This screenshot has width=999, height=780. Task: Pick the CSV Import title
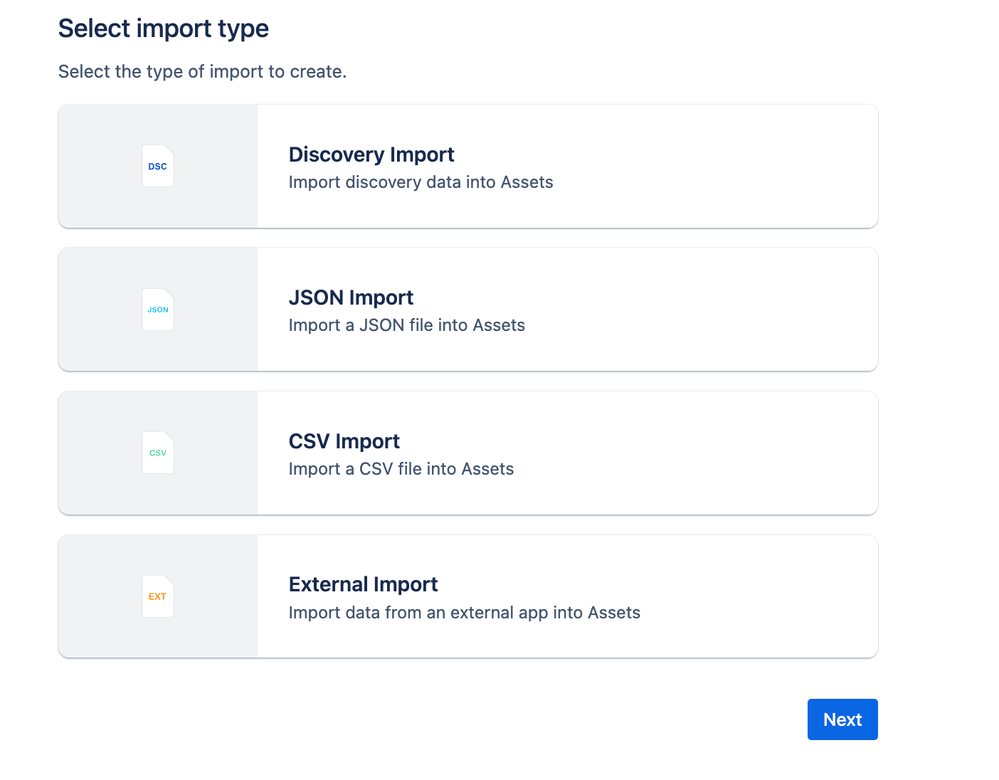click(343, 441)
